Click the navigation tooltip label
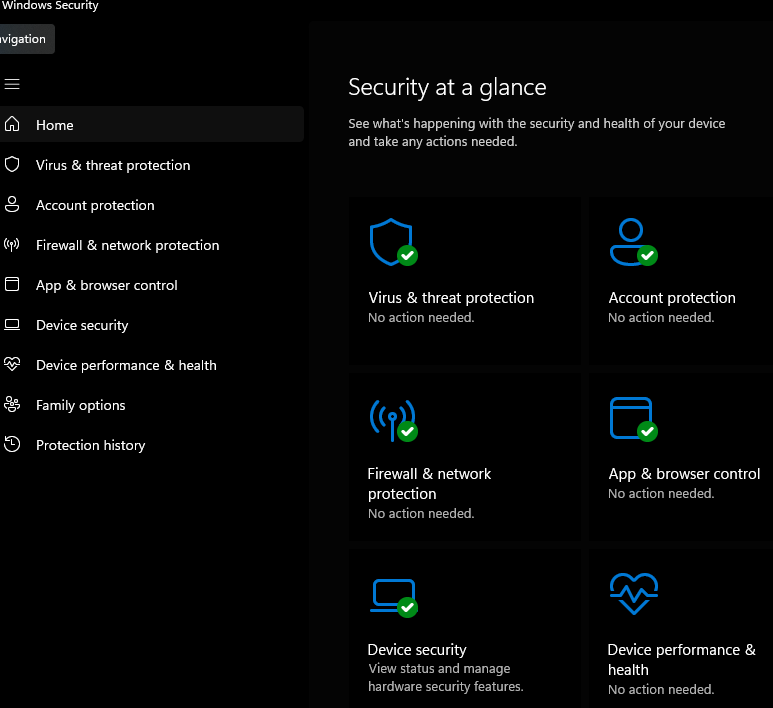This screenshot has height=708, width=773. 26,39
